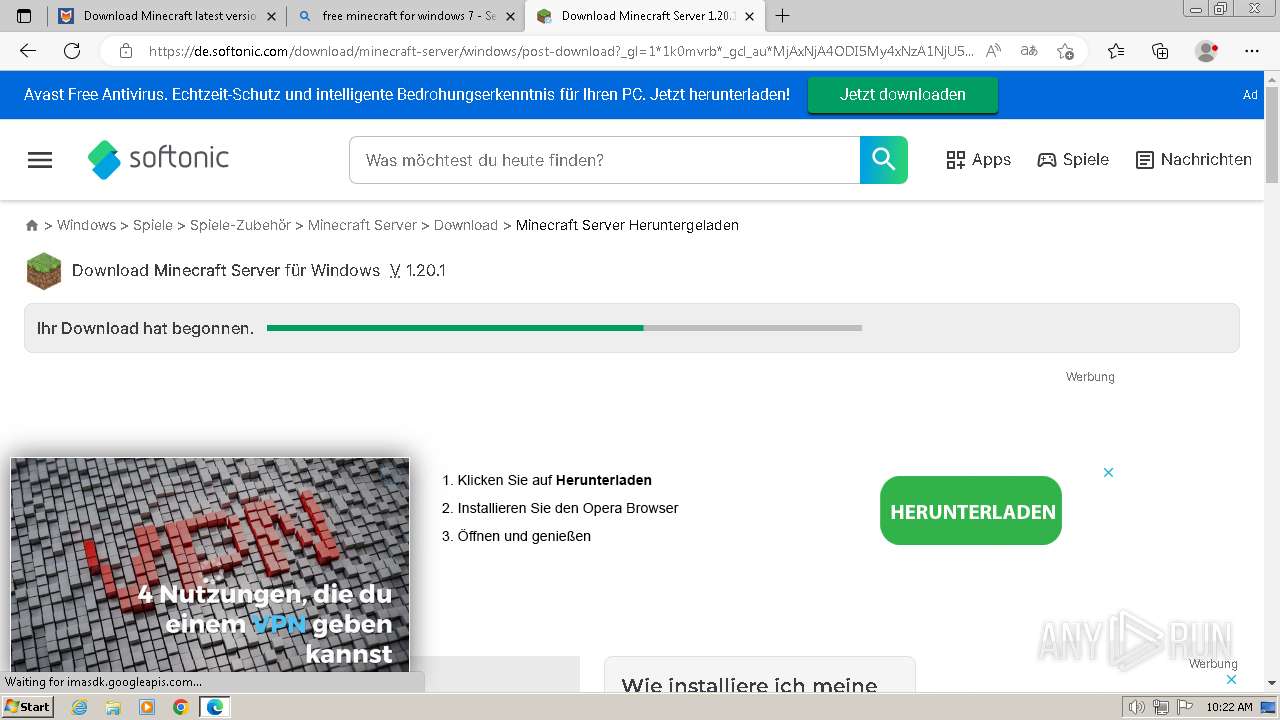The width and height of the screenshot is (1280, 720).
Task: Follow the Download breadcrumb link
Action: [x=466, y=225]
